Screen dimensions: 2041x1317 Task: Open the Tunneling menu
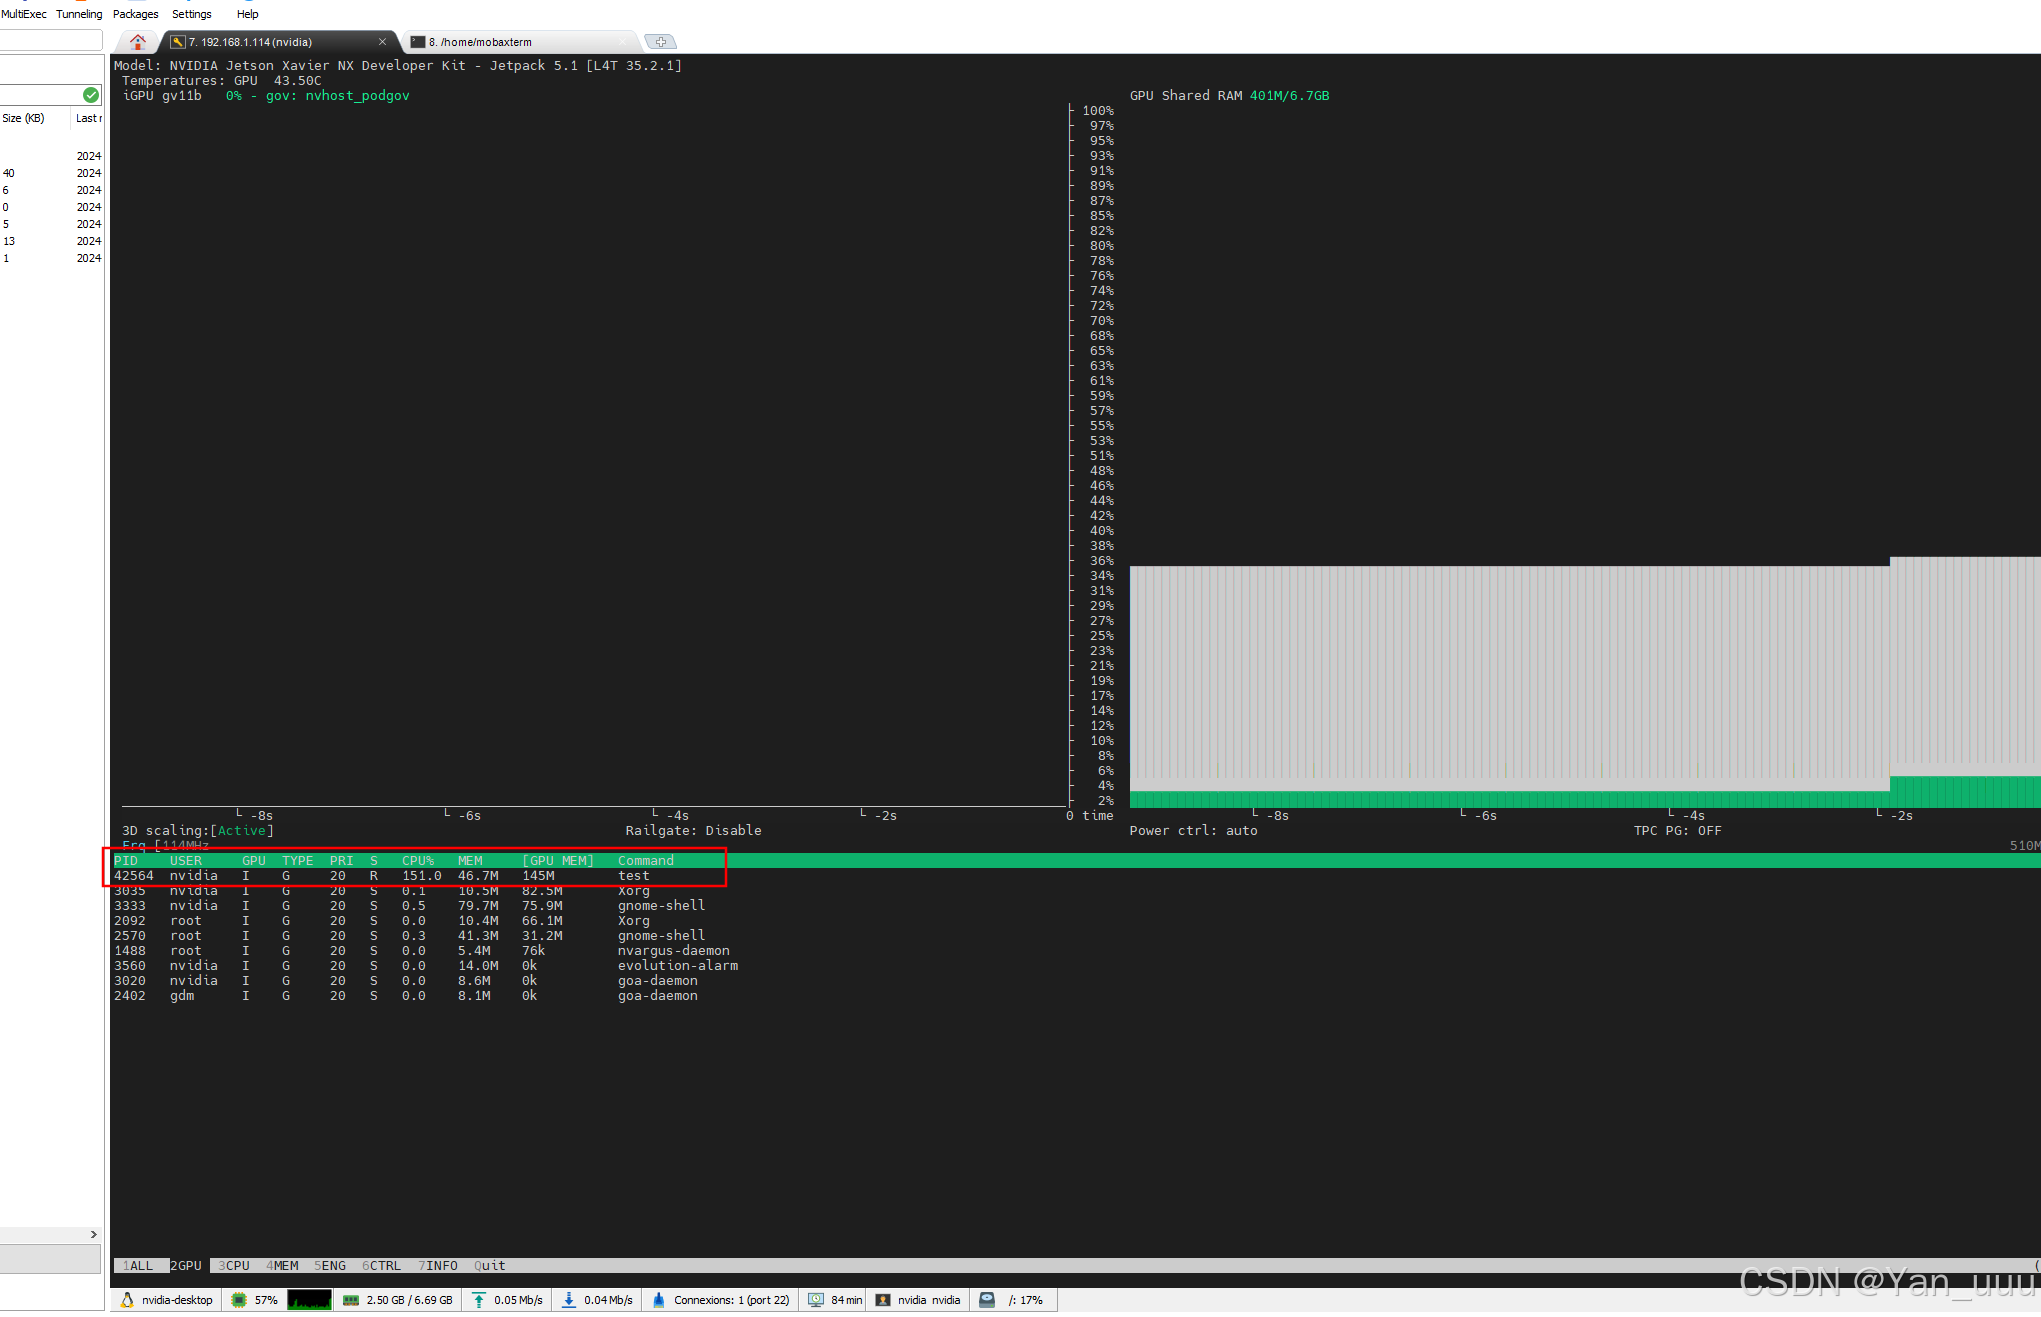pyautogui.click(x=79, y=14)
